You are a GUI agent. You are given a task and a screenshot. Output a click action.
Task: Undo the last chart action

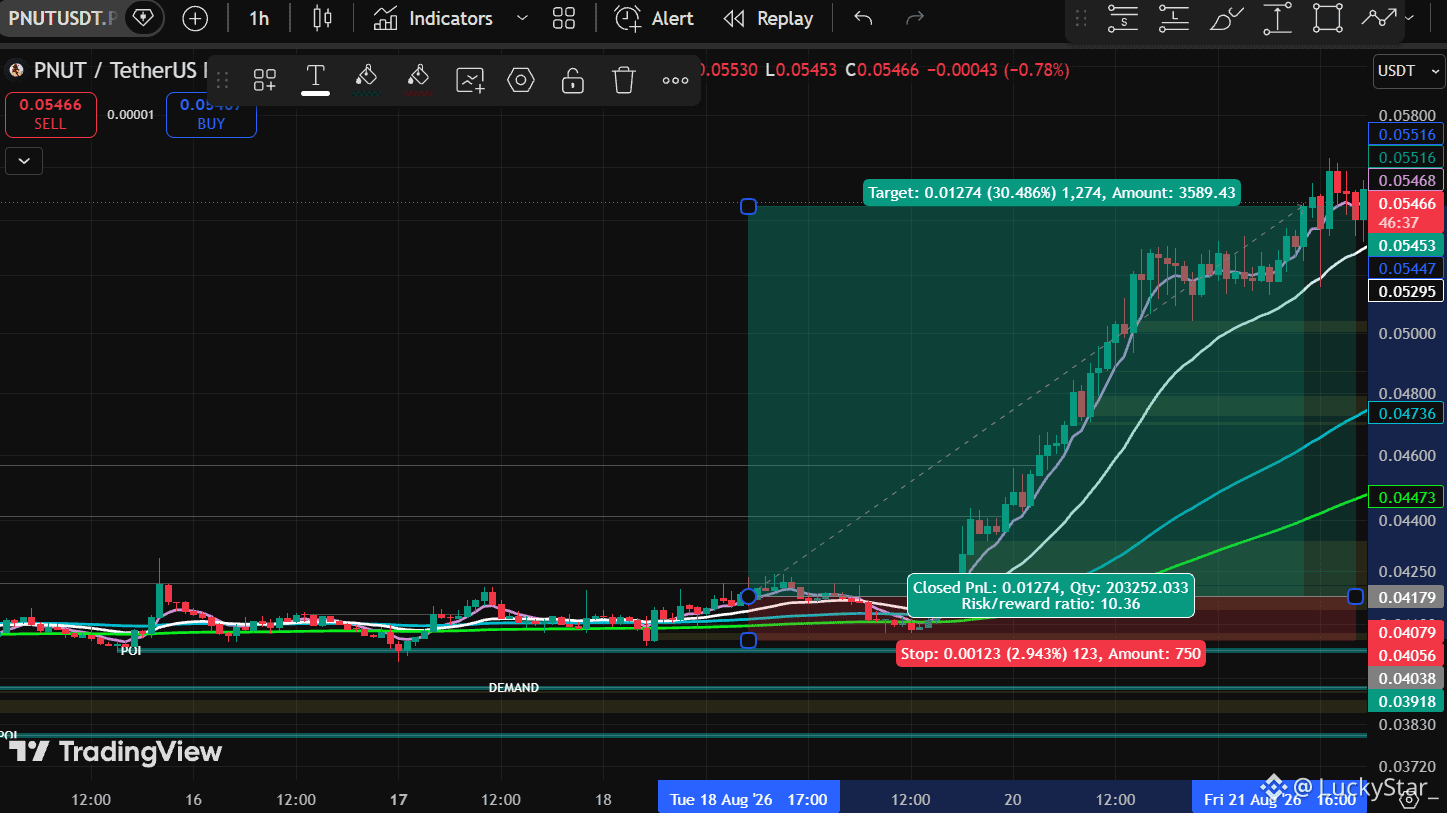click(864, 18)
